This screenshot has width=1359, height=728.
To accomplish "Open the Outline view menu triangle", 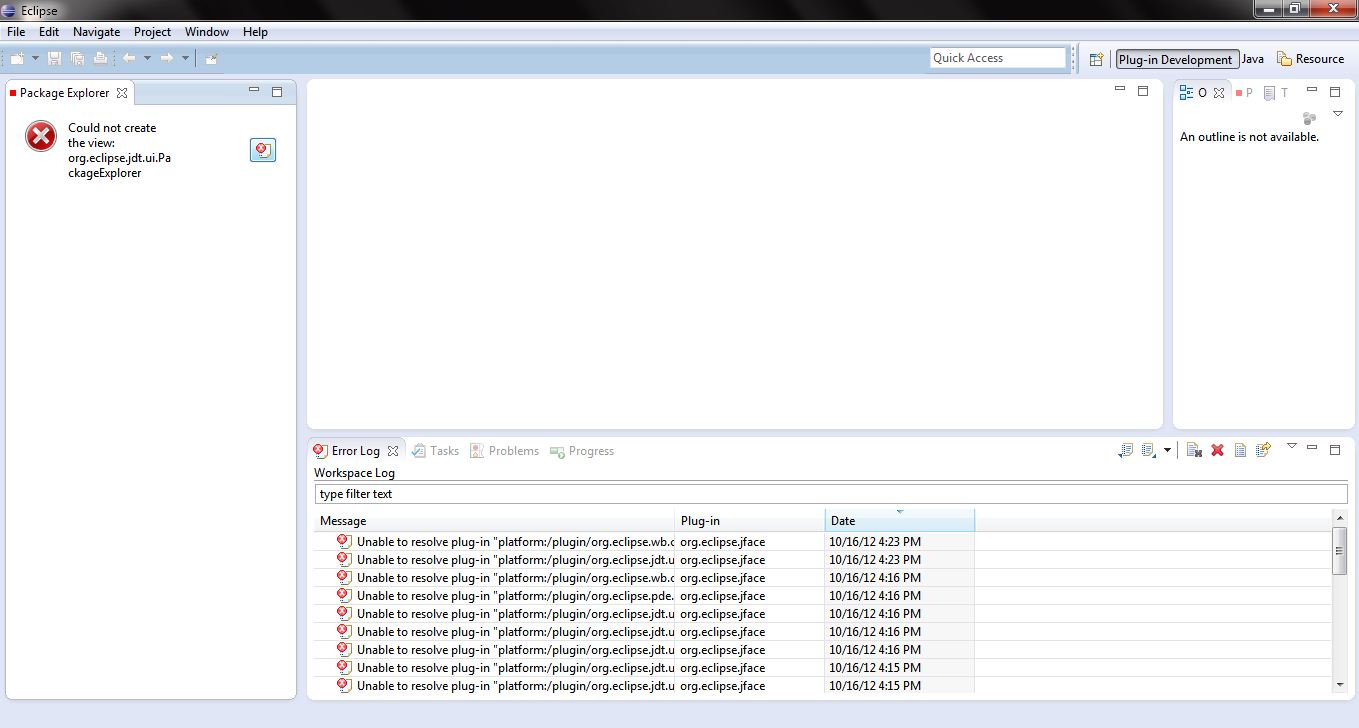I will [x=1338, y=114].
